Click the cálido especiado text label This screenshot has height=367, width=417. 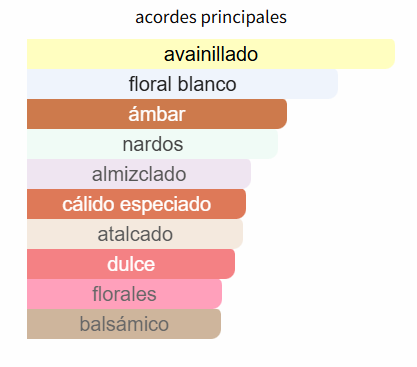(137, 204)
